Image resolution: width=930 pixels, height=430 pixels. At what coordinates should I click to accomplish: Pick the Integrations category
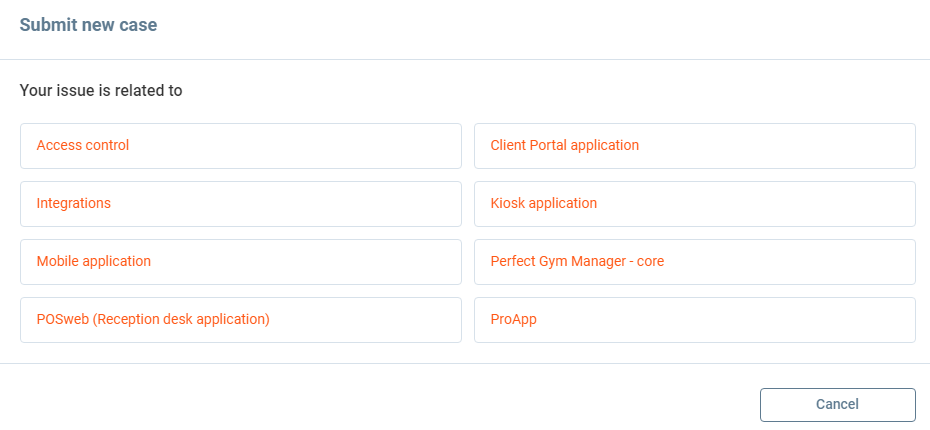pyautogui.click(x=240, y=204)
